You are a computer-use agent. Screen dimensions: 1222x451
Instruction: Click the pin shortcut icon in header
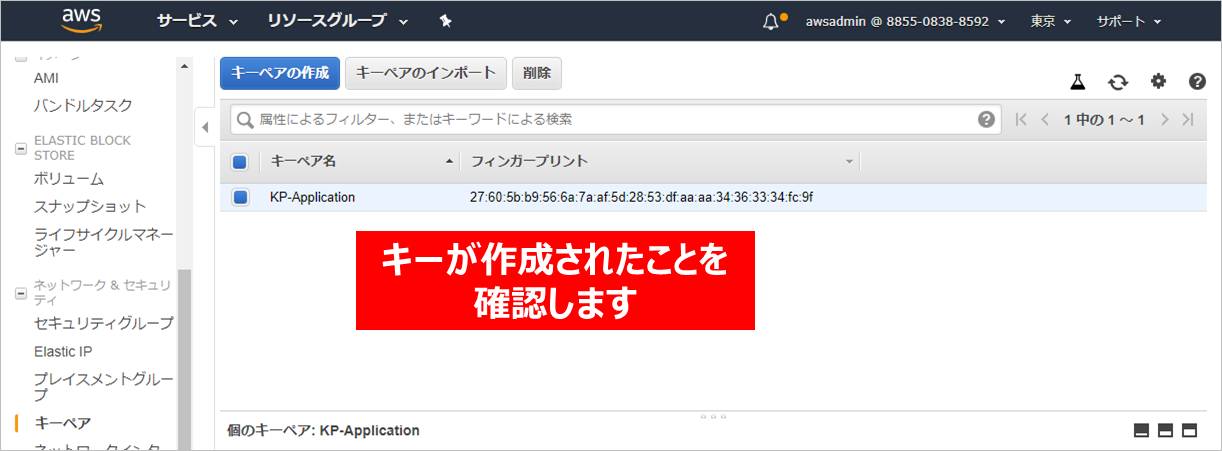pos(446,21)
